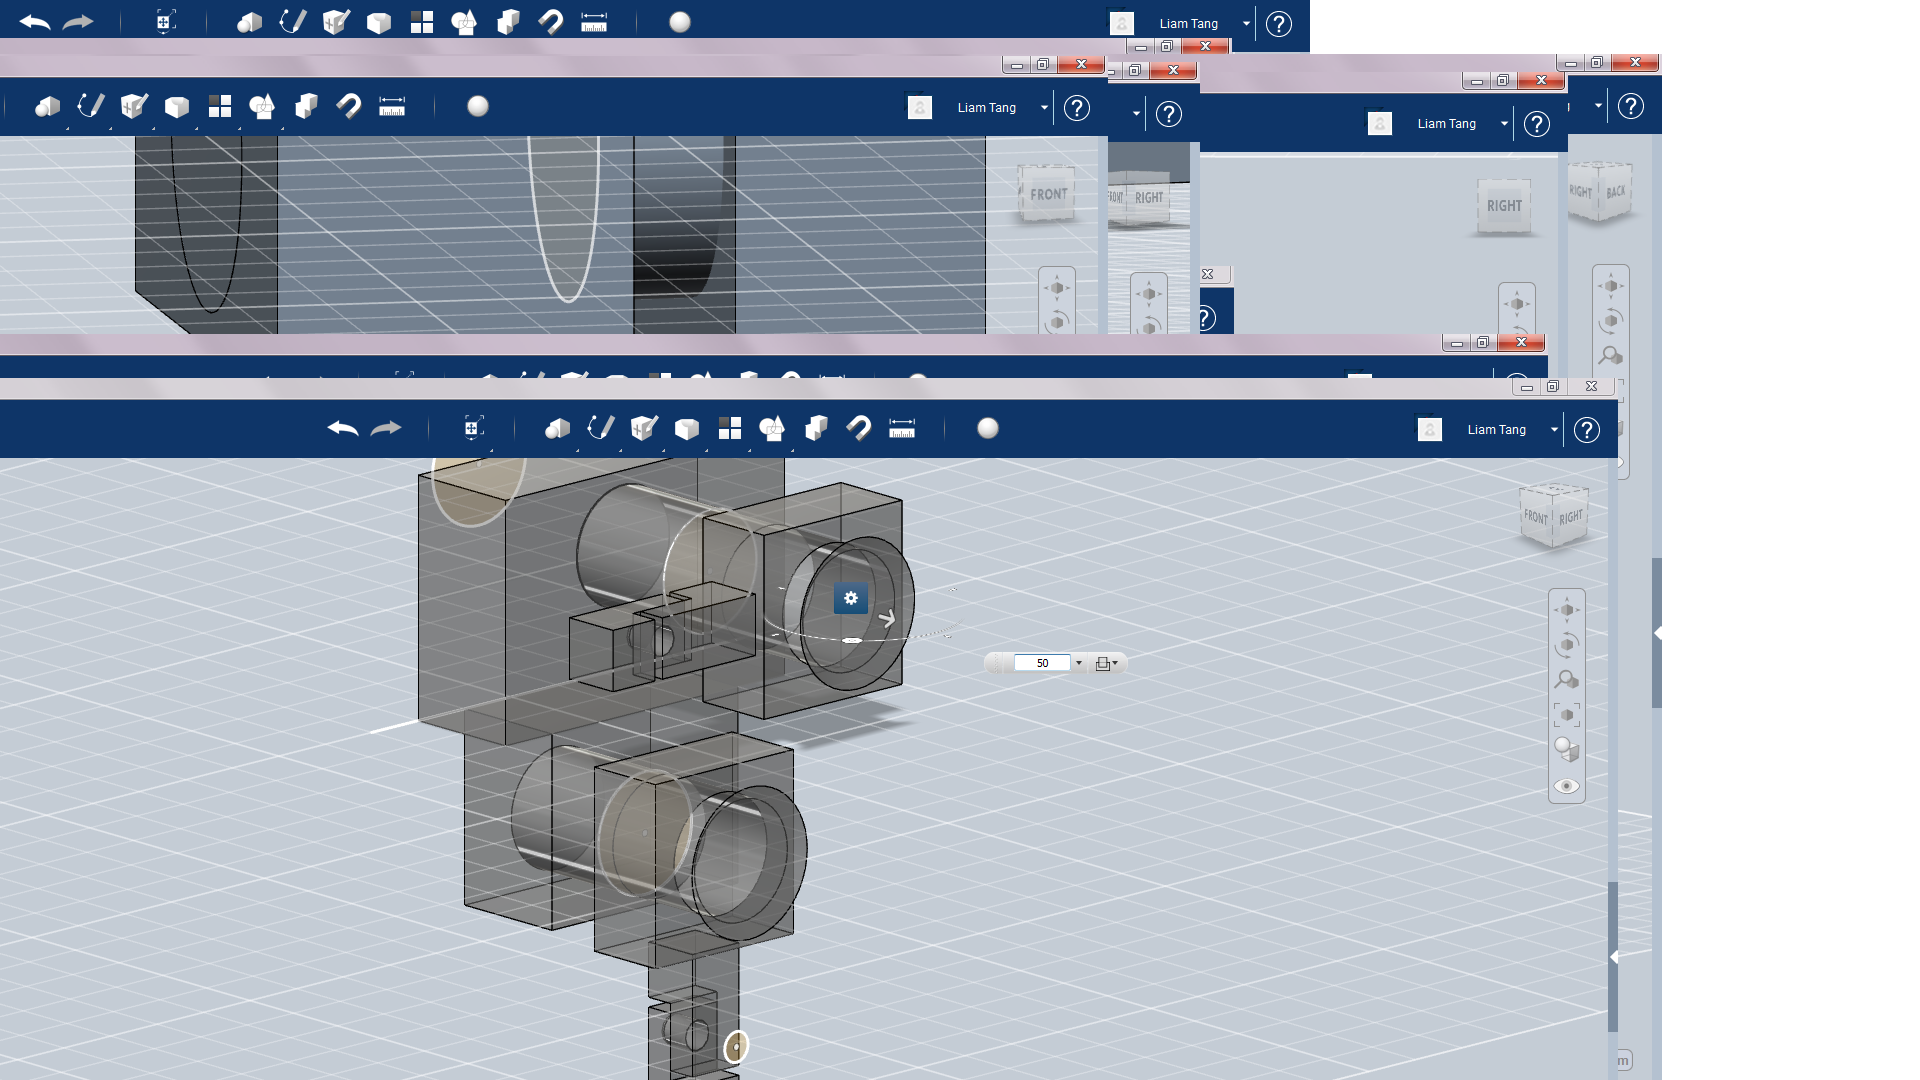Open Material sphere in FRONT-view window
Image resolution: width=1920 pixels, height=1080 pixels.
[x=478, y=106]
